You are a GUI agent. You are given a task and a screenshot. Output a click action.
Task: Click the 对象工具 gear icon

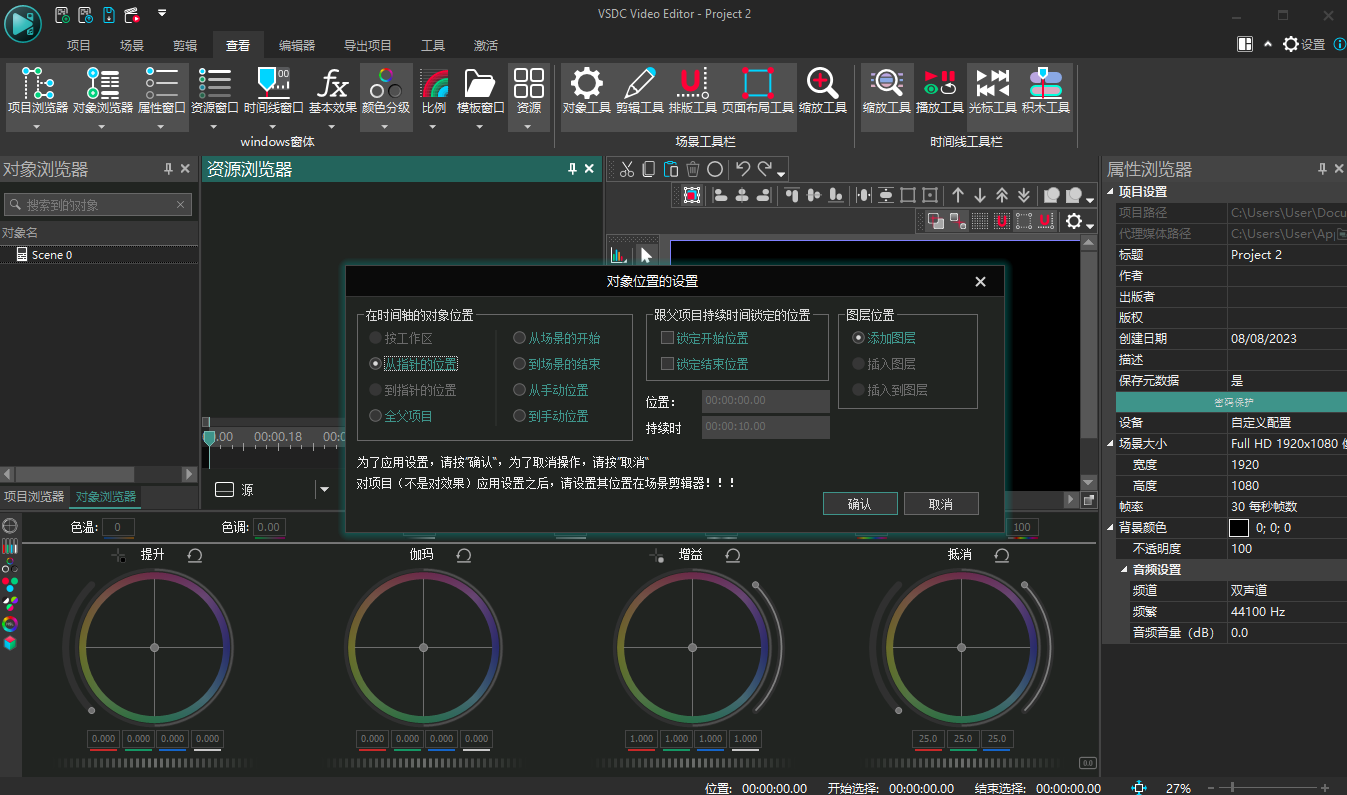(586, 91)
